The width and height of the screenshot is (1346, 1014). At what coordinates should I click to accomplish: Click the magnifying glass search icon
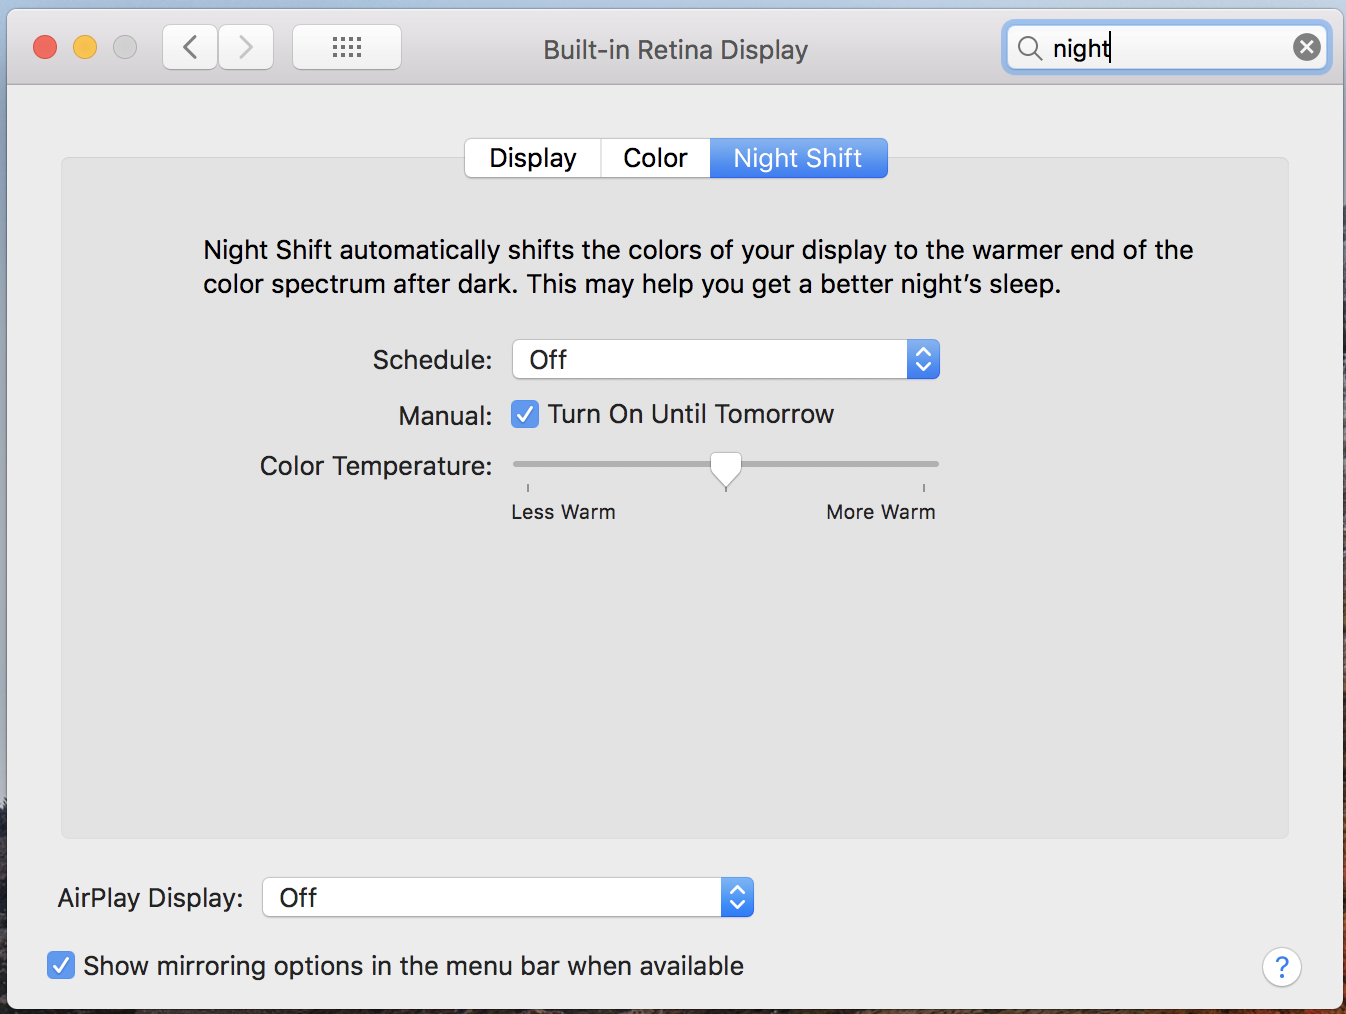click(x=1029, y=48)
